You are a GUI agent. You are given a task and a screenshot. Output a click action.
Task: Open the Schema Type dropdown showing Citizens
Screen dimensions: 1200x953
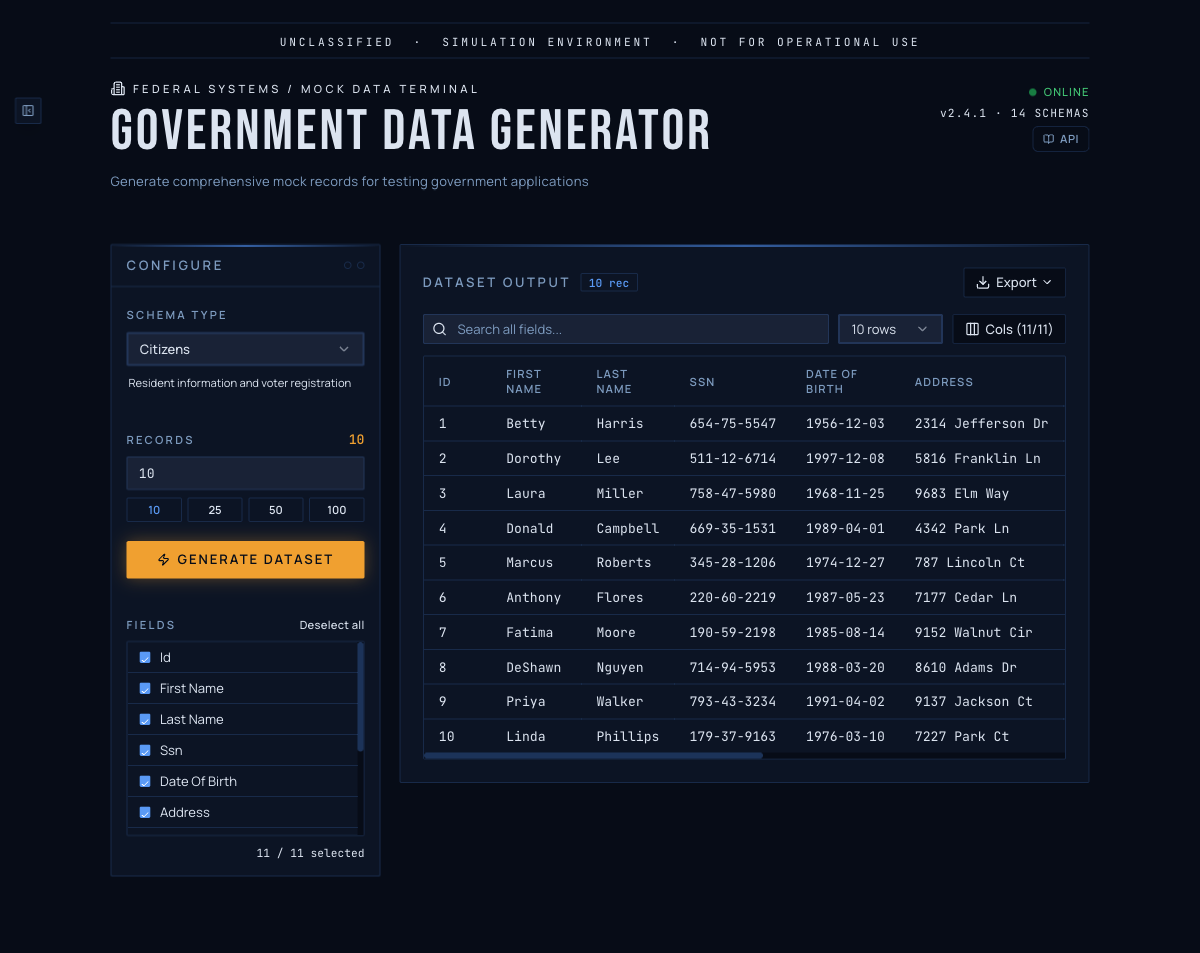point(245,349)
